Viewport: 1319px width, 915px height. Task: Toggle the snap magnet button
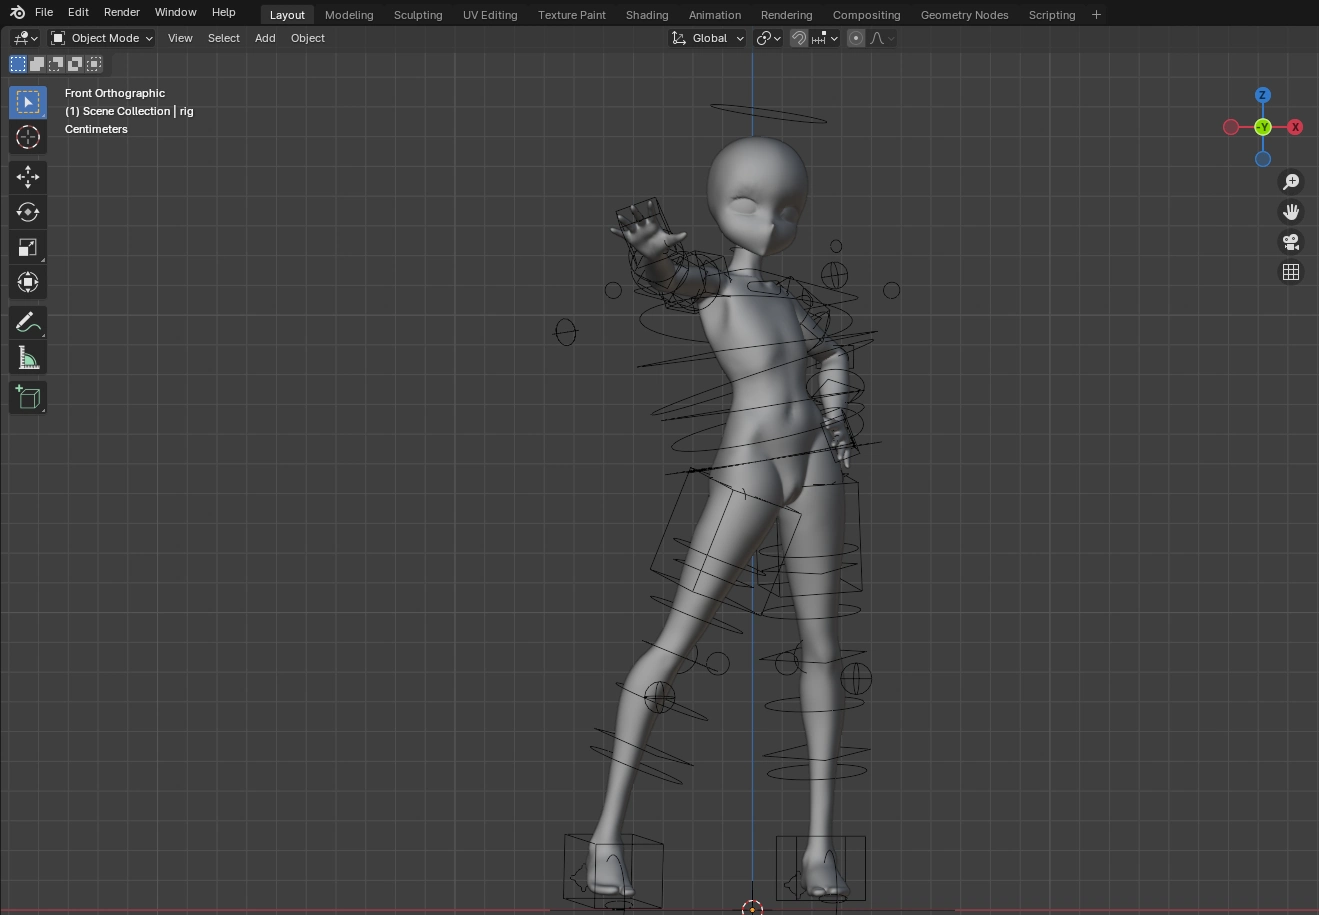click(799, 38)
